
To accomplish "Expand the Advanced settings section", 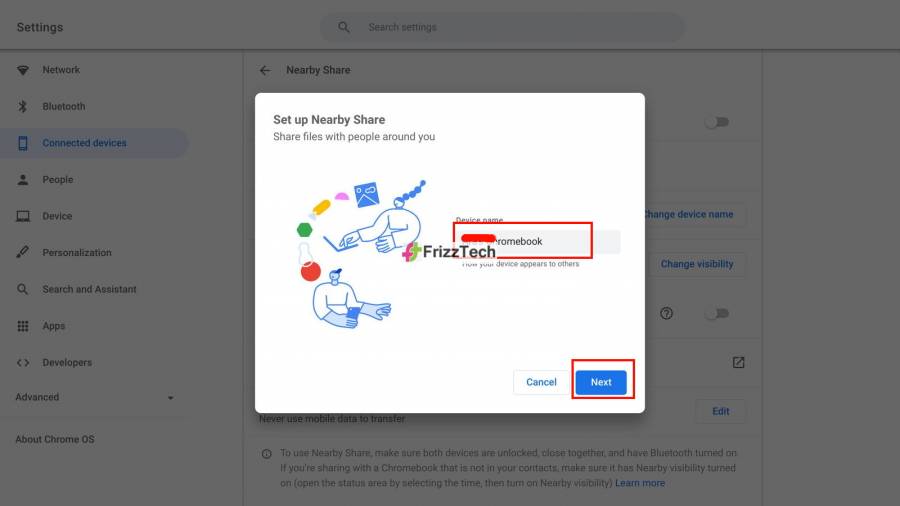I will [x=95, y=397].
